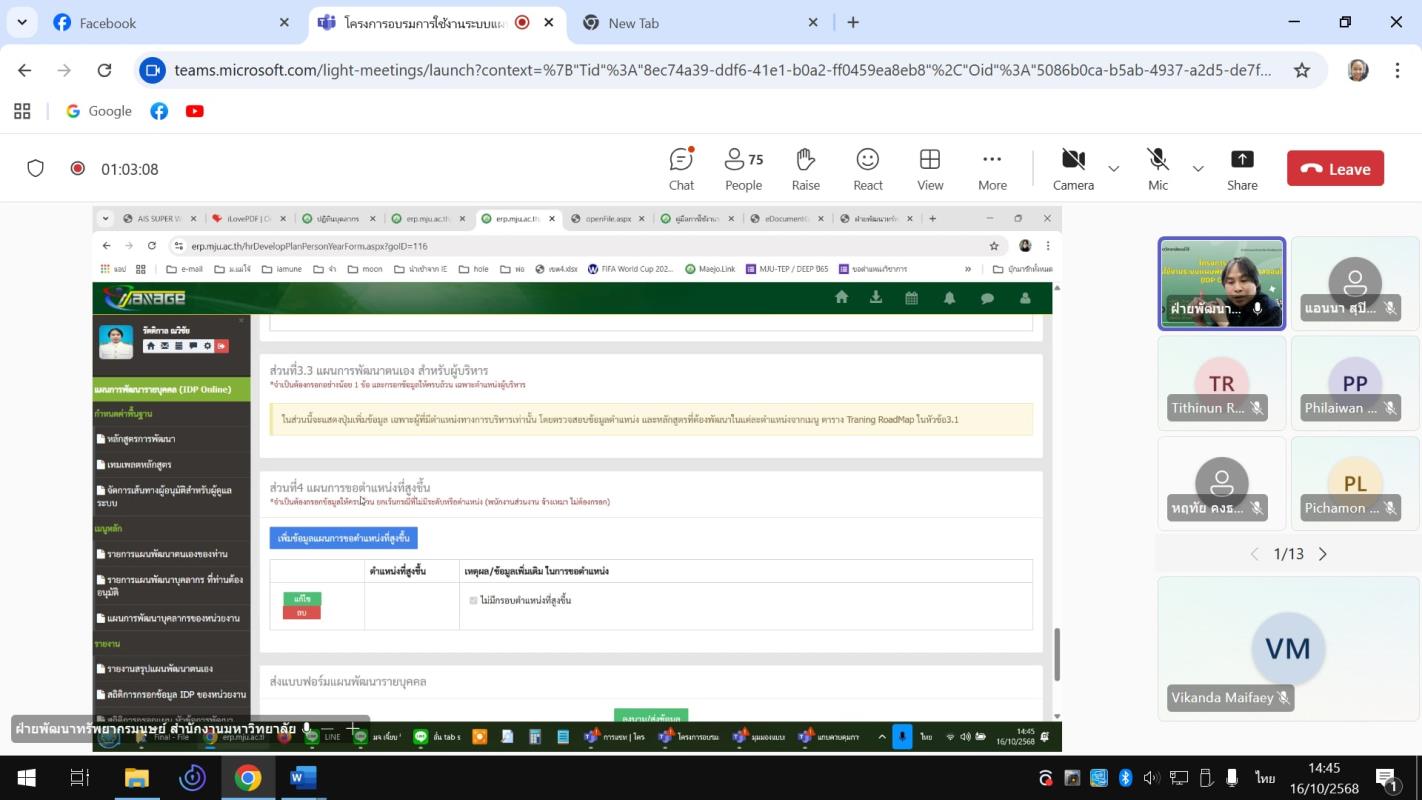Unmute the Mic
This screenshot has width=1422, height=800.
coord(1158,169)
